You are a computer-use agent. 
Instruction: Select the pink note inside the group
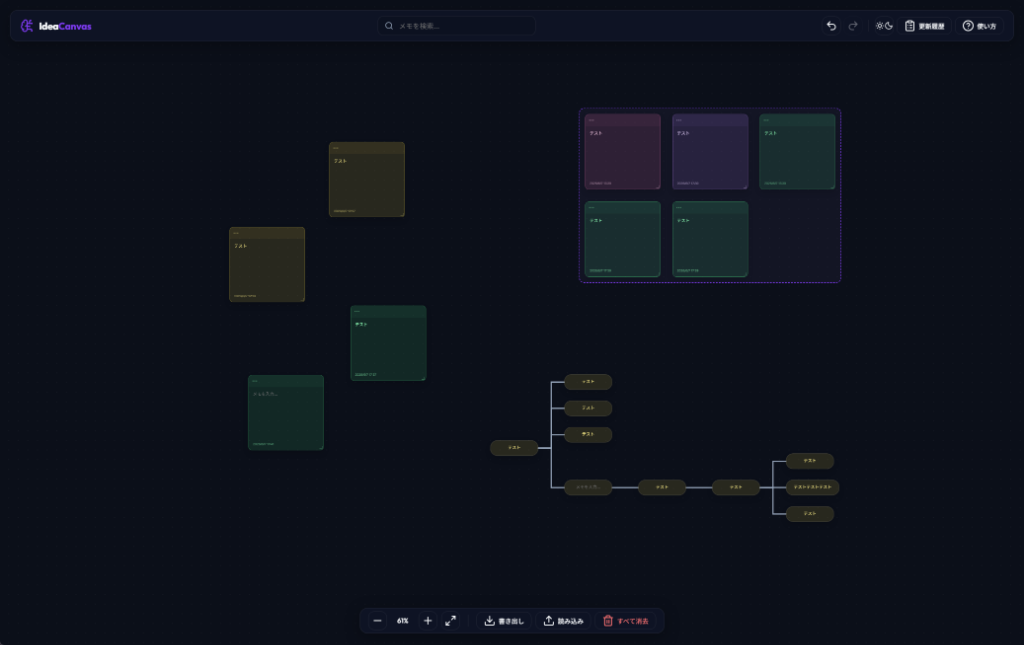[x=622, y=151]
